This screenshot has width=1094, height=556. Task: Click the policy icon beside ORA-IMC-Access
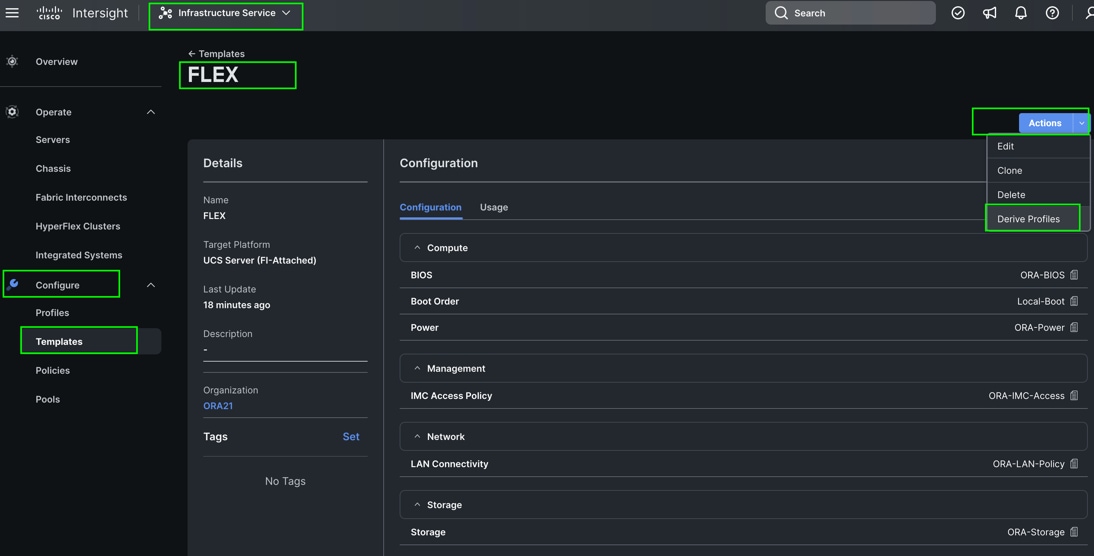tap(1074, 396)
